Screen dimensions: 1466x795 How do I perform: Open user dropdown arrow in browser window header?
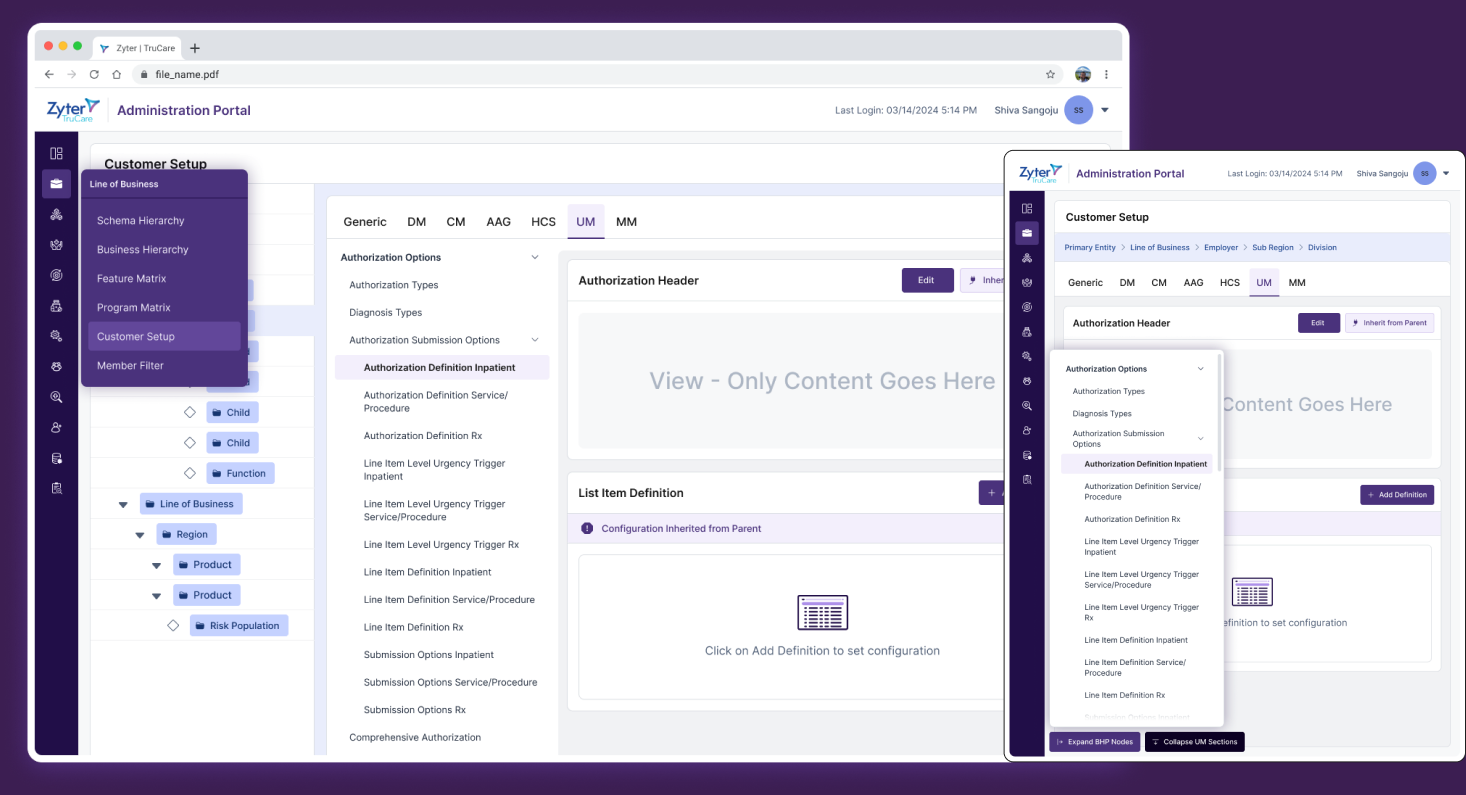tap(1105, 110)
